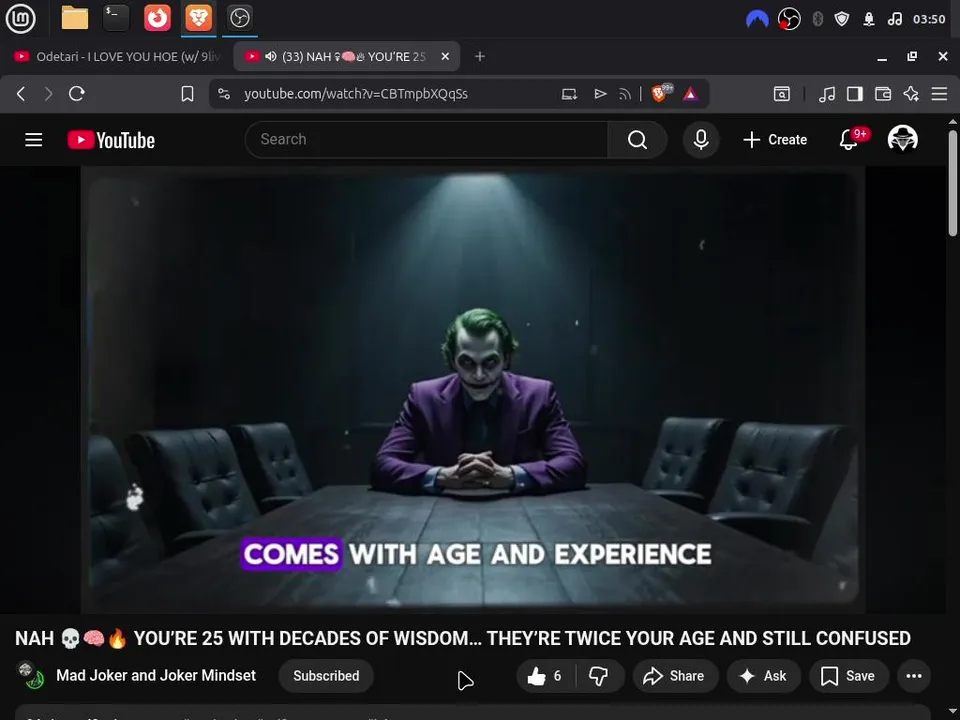Screen dimensions: 960x720
Task: Open Brave Playlist send icon in address bar
Action: pos(600,94)
